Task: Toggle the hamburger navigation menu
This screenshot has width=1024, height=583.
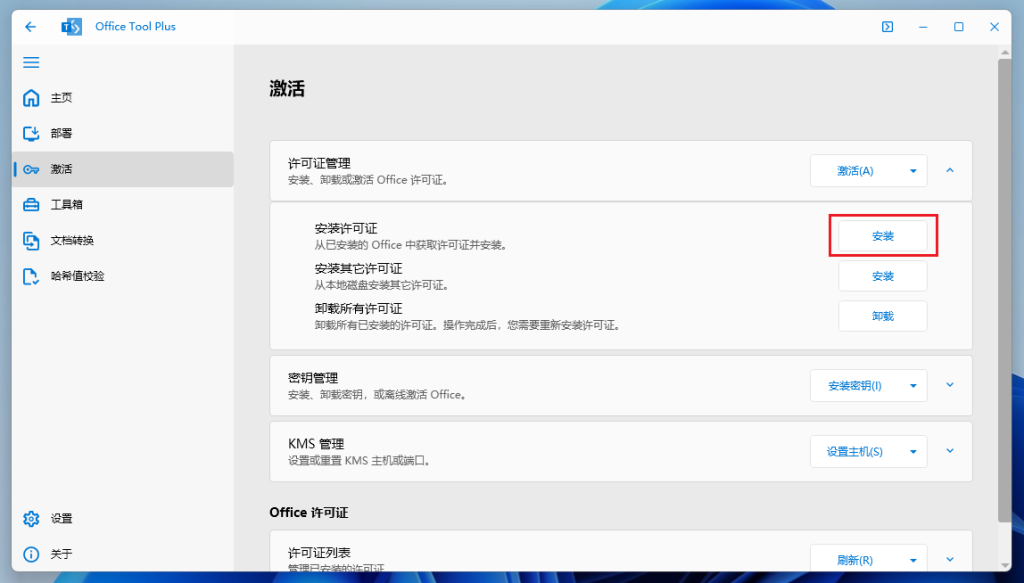Action: [x=31, y=63]
